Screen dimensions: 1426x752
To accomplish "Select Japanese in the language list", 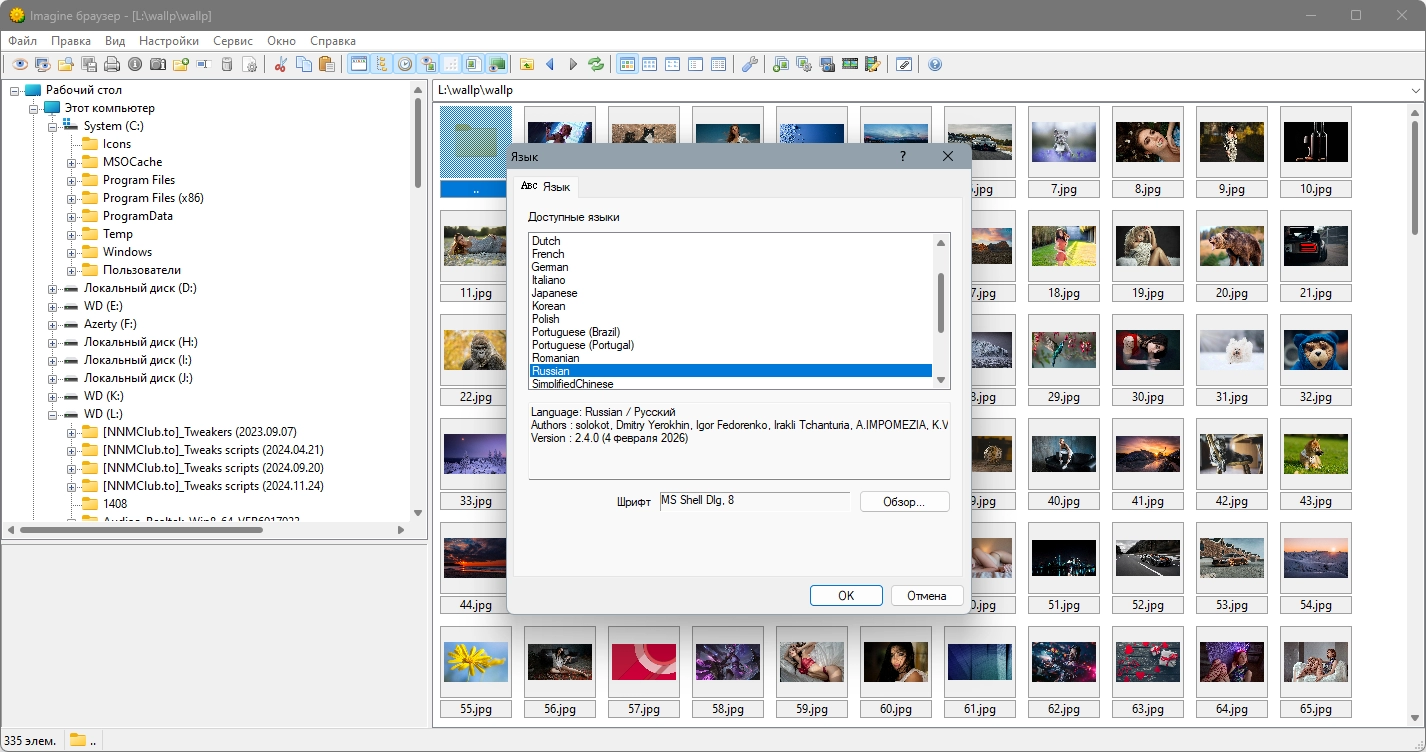I will point(554,293).
